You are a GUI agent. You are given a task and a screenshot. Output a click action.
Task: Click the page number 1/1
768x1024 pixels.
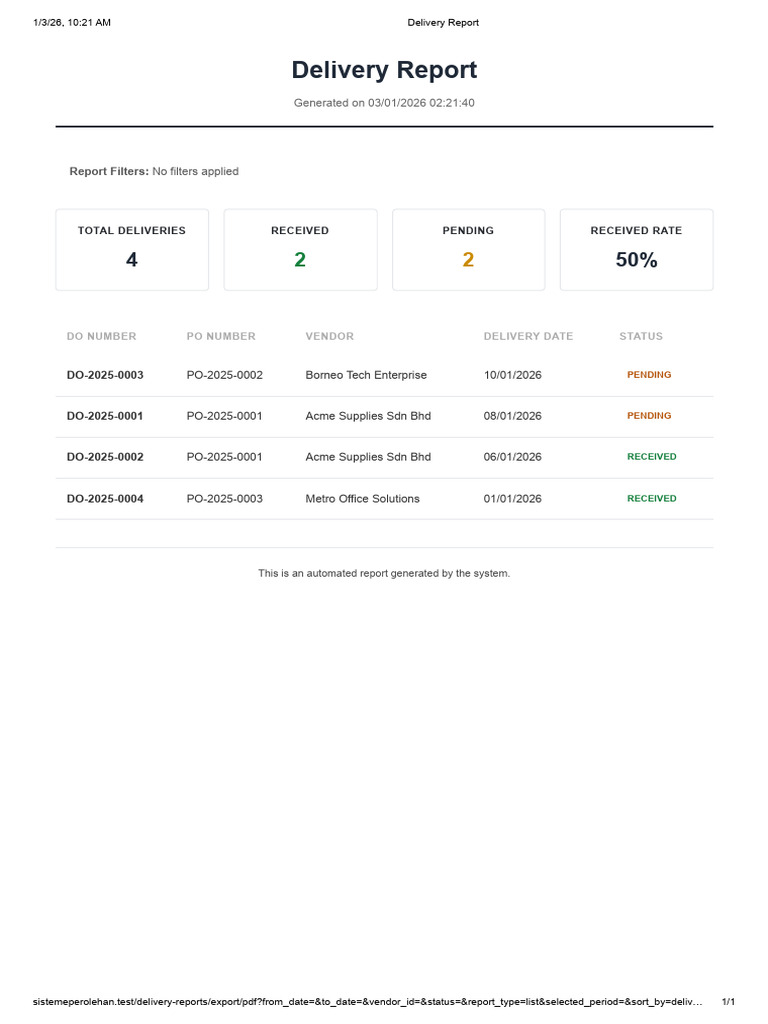click(x=728, y=1002)
